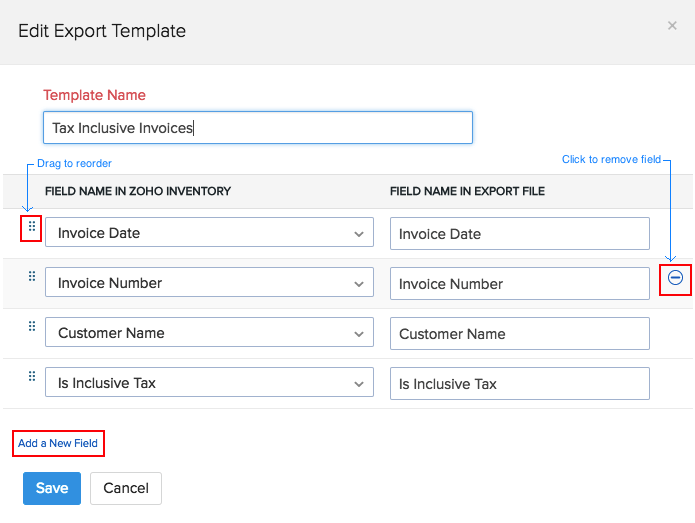Edit export file name for Invoice Number
Image resolution: width=695 pixels, height=523 pixels.
point(519,284)
